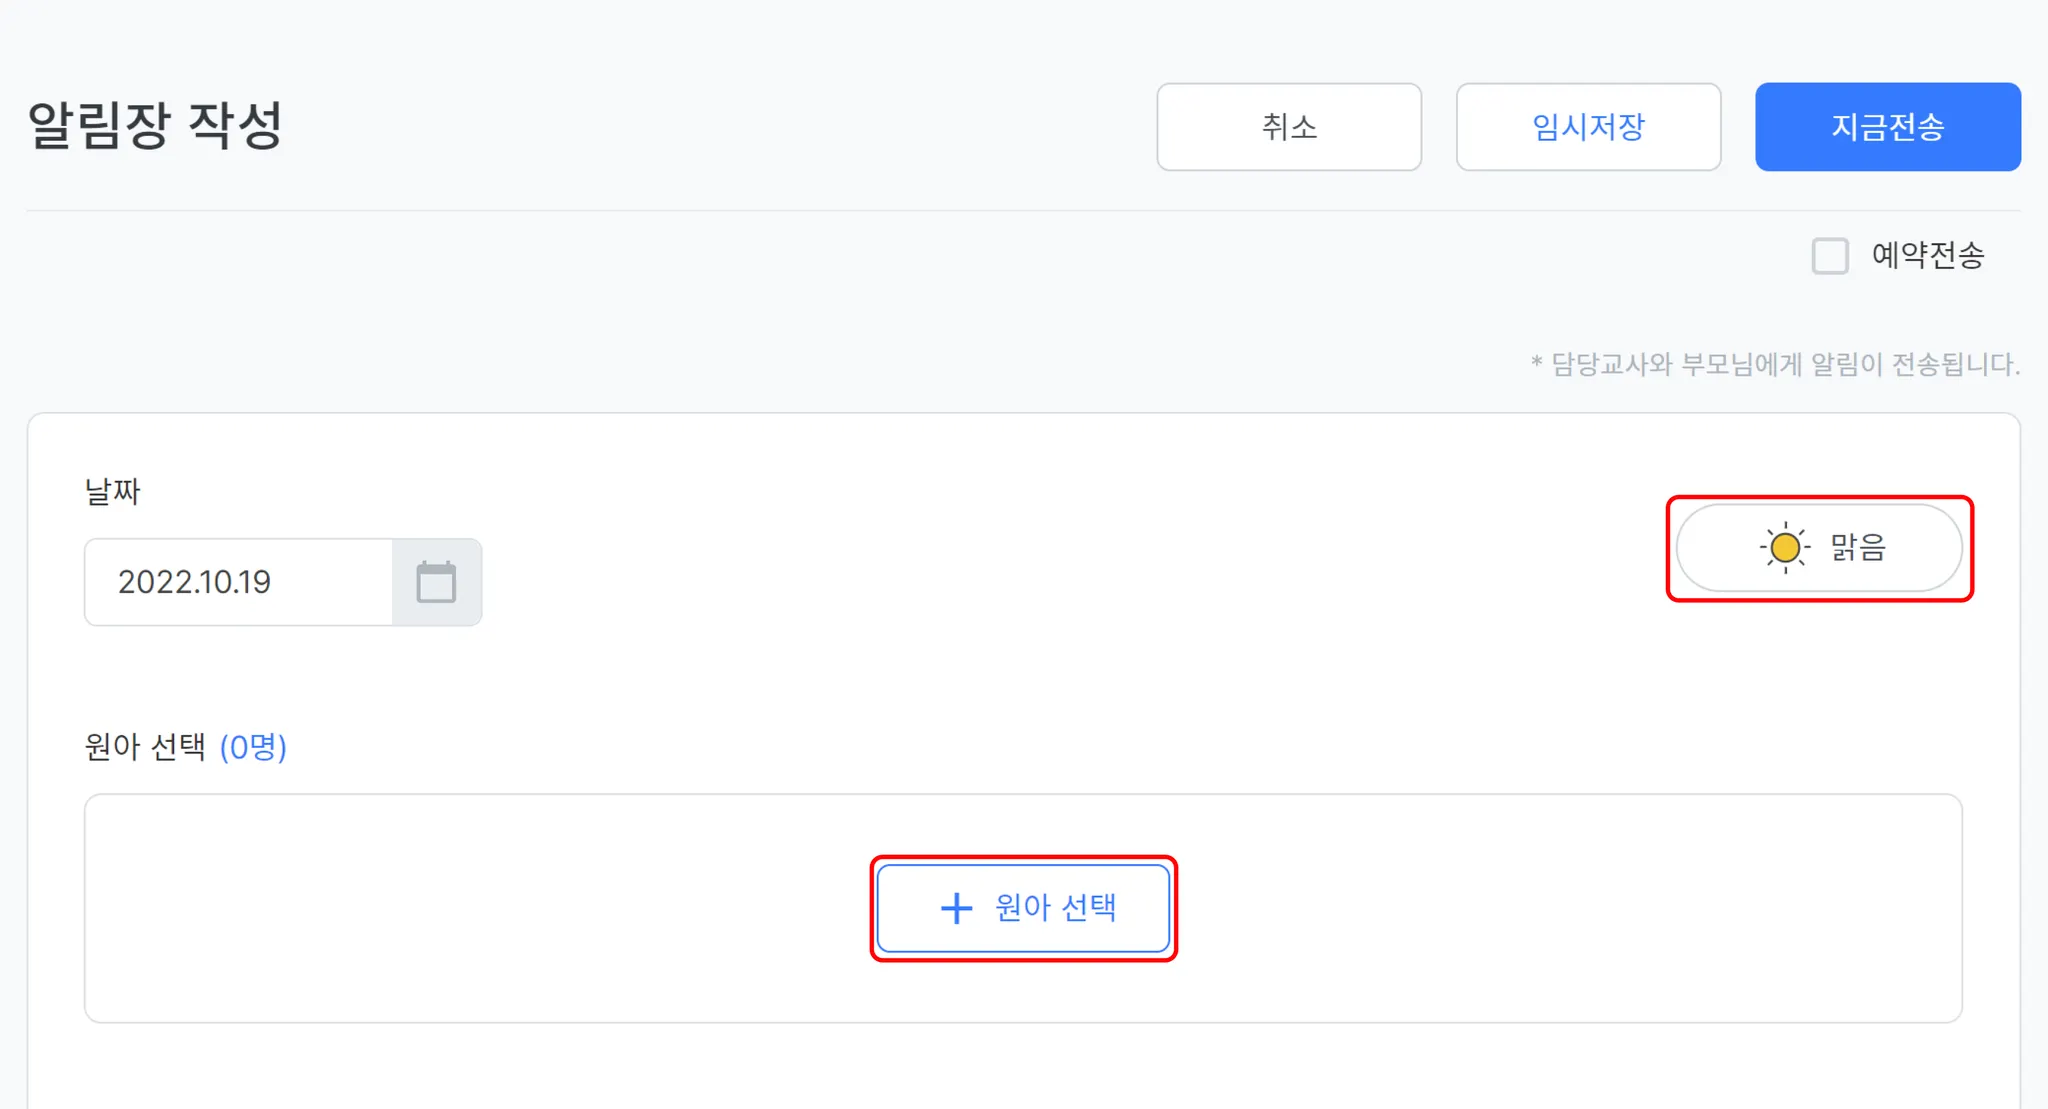This screenshot has height=1109, width=2048.
Task: Save draft with 임시저장 button
Action: pos(1588,127)
